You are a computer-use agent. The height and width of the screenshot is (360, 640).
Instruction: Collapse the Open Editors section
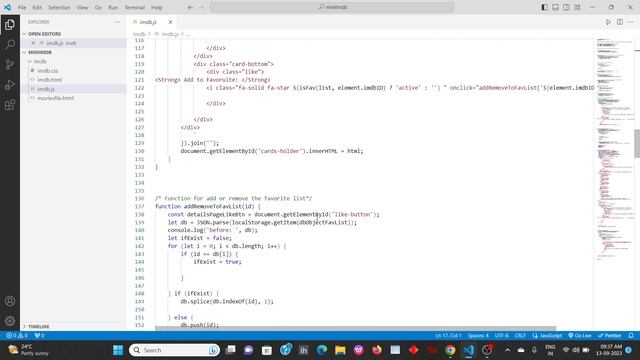pyautogui.click(x=73, y=34)
